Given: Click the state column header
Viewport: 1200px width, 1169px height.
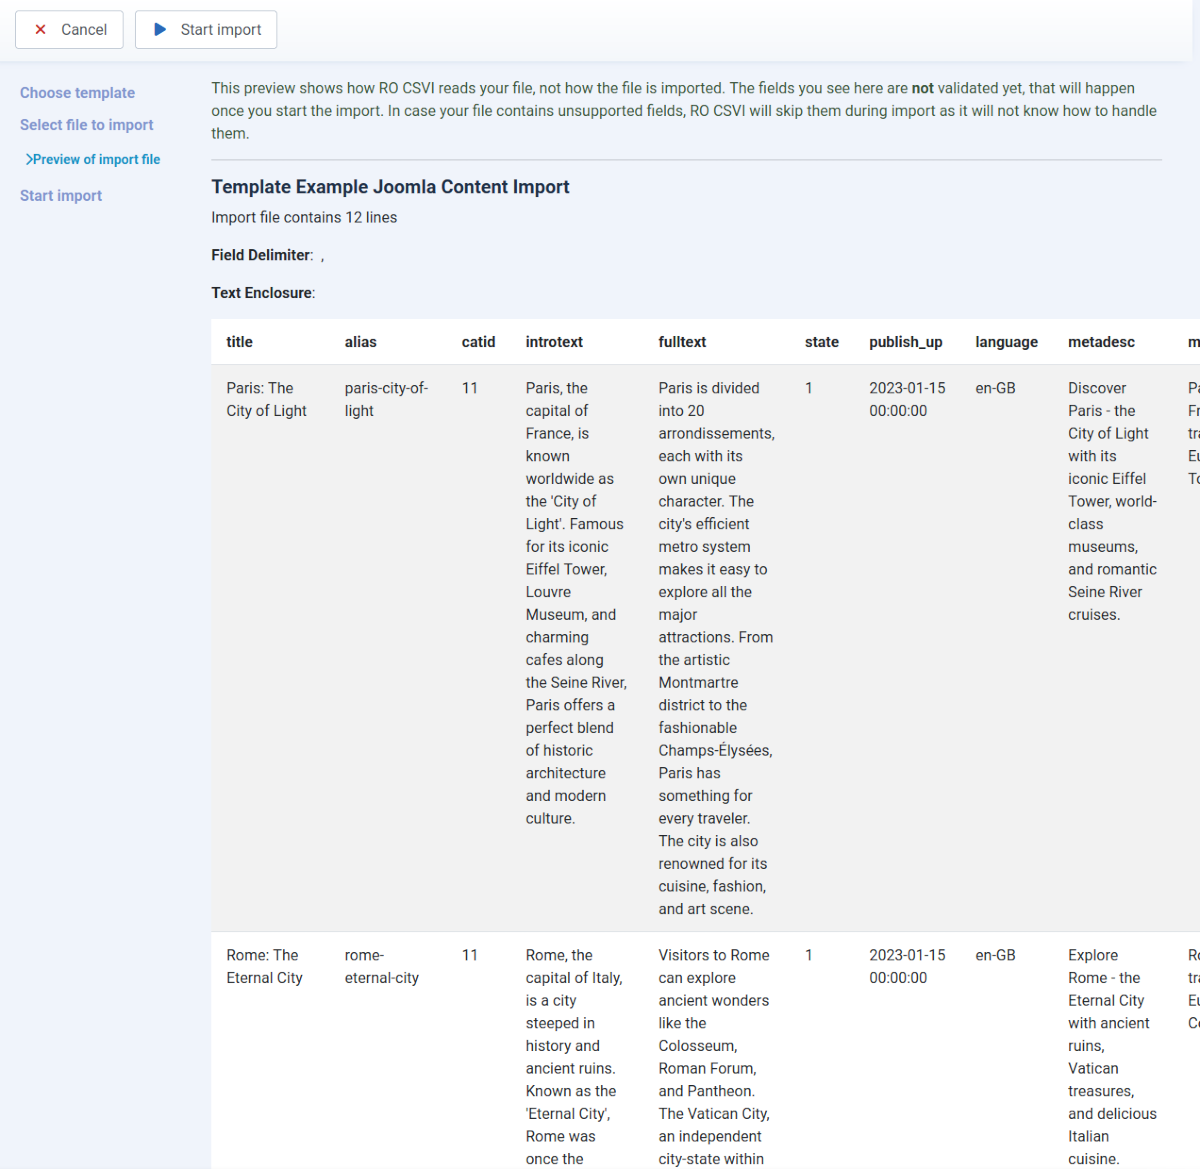Looking at the screenshot, I should click(x=821, y=342).
